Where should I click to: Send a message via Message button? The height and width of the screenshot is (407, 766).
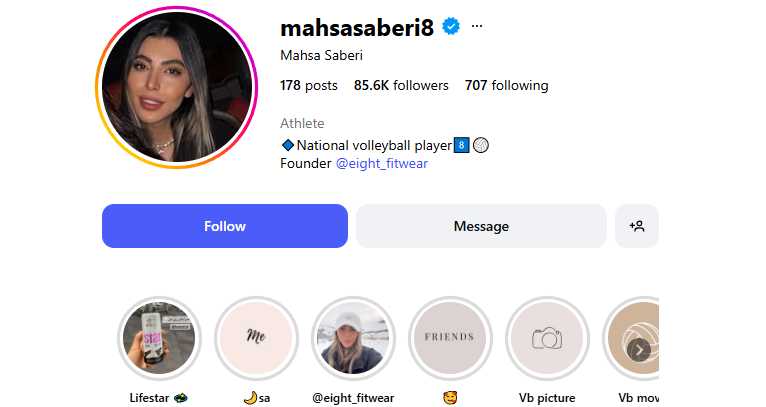pyautogui.click(x=481, y=226)
